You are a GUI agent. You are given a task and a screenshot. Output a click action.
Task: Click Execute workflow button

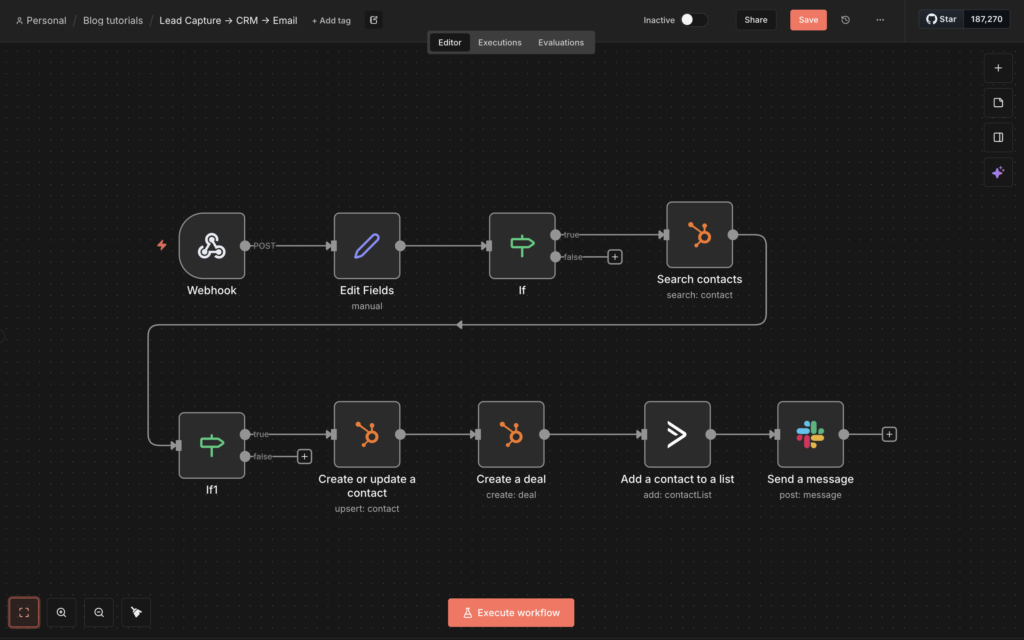coord(511,613)
